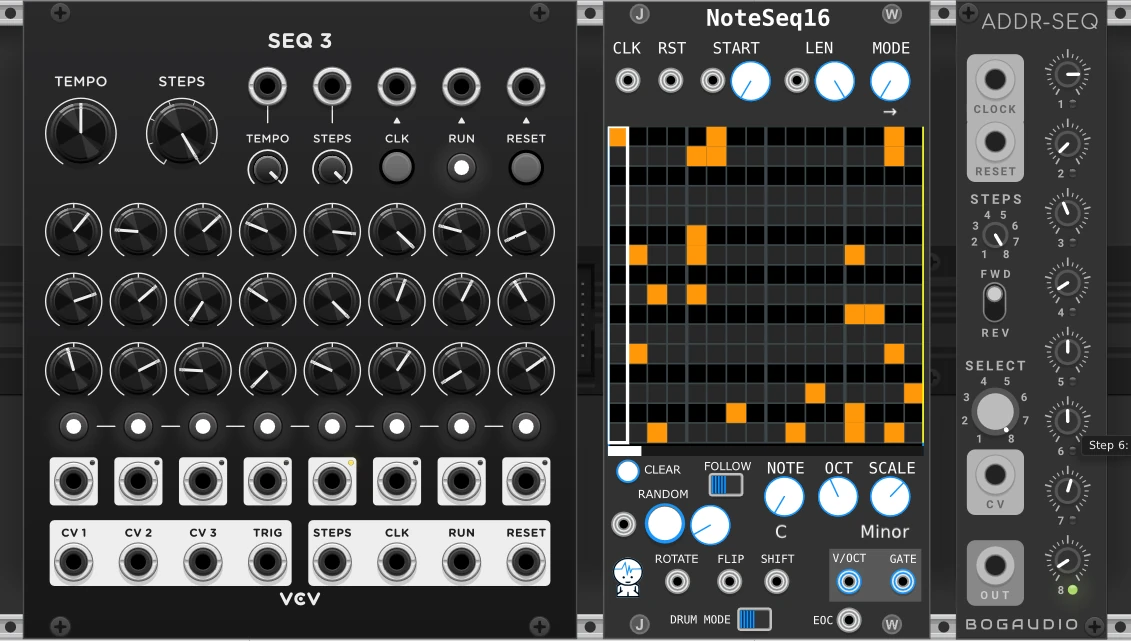
Task: Click the NoteSeq16 RANDOM button
Action: [664, 524]
